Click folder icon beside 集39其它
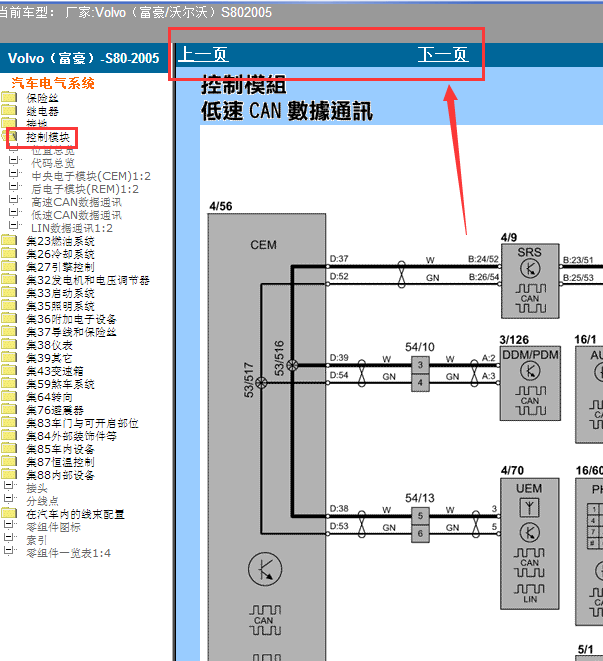 point(9,358)
